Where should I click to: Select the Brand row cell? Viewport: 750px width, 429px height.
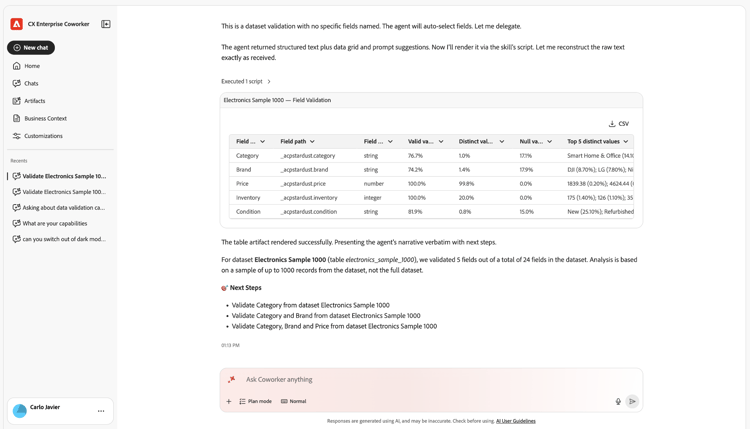[x=243, y=169]
